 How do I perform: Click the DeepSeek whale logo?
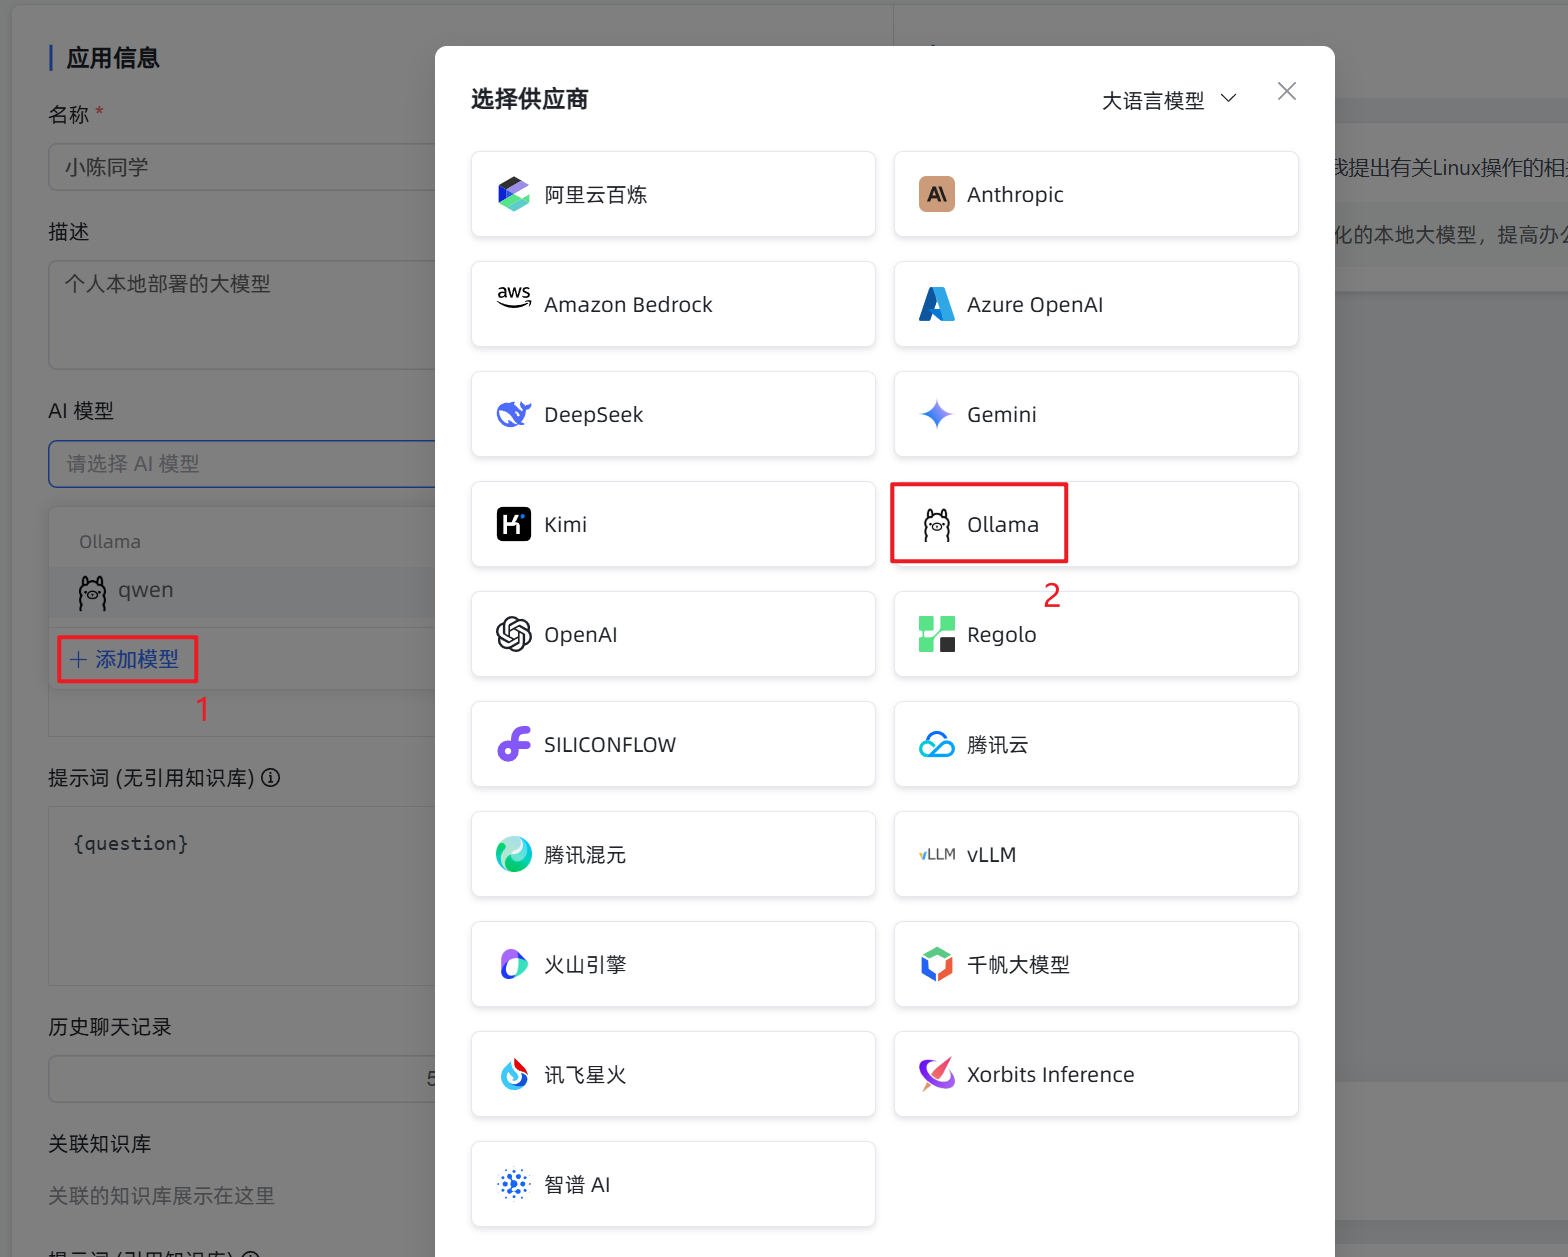tap(514, 414)
